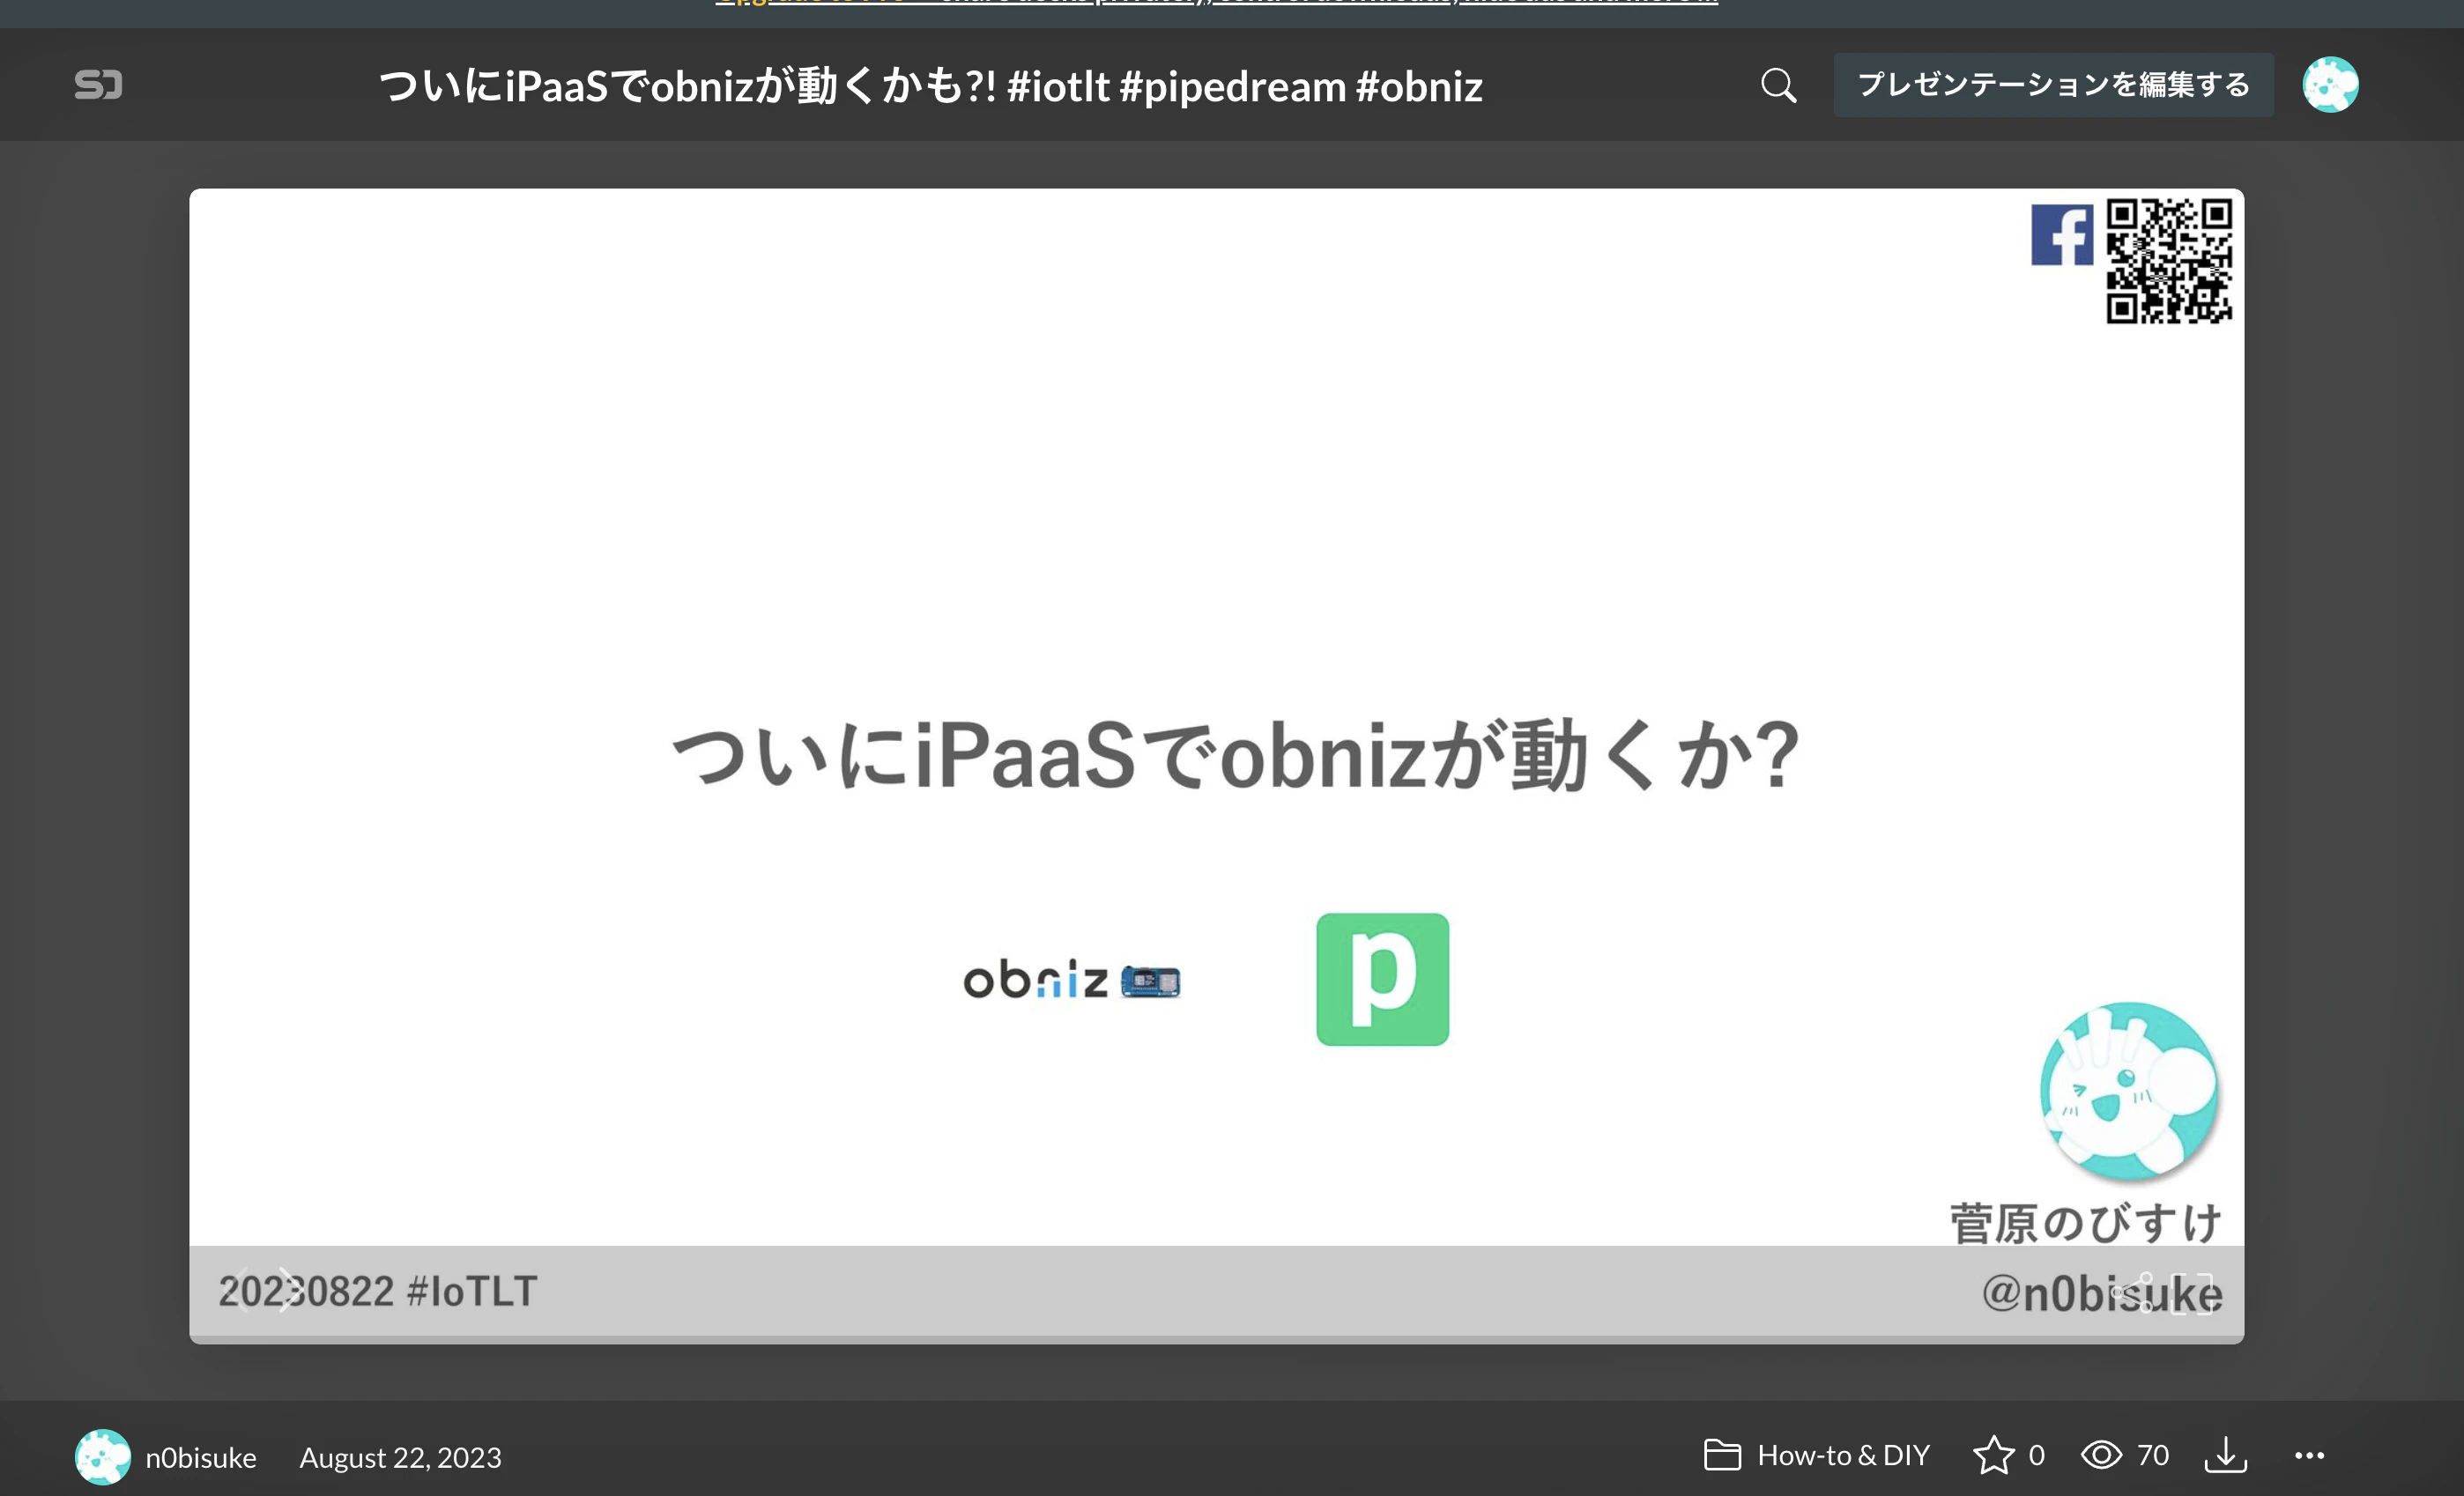Star this presentation
Screen dimensions: 2464x1496
point(1993,1455)
